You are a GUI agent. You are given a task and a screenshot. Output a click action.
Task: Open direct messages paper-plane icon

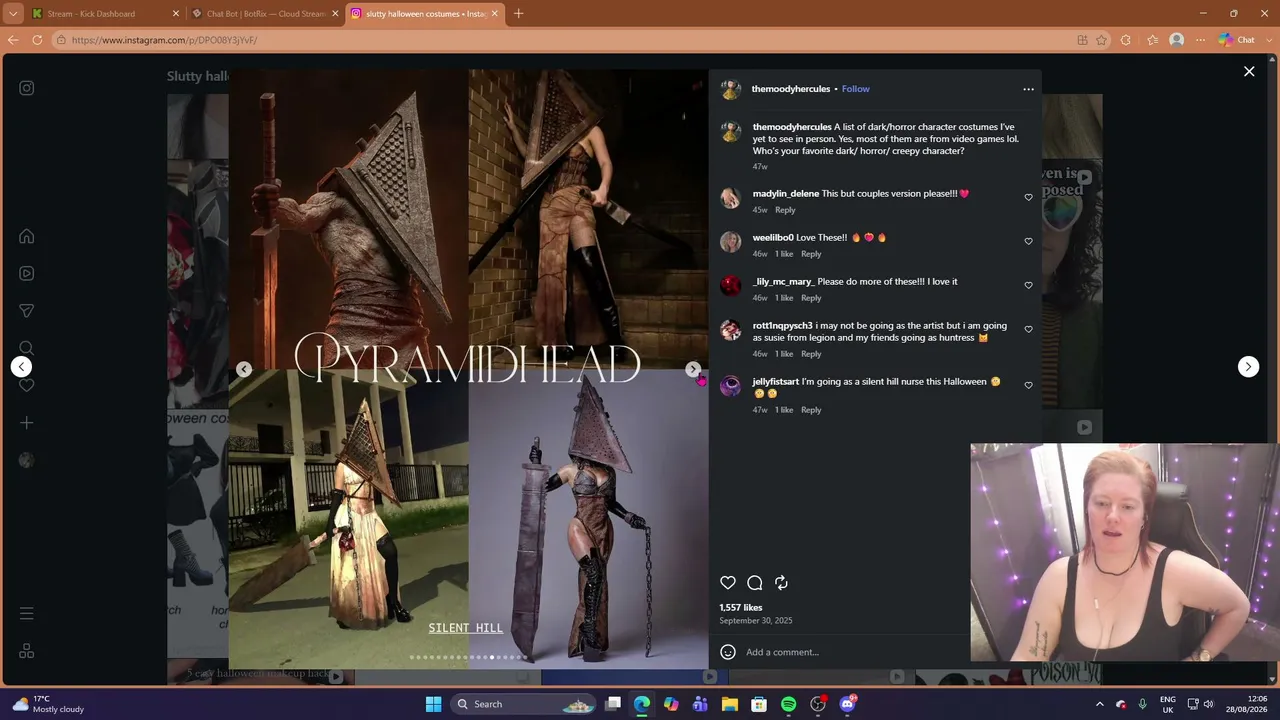coord(27,310)
